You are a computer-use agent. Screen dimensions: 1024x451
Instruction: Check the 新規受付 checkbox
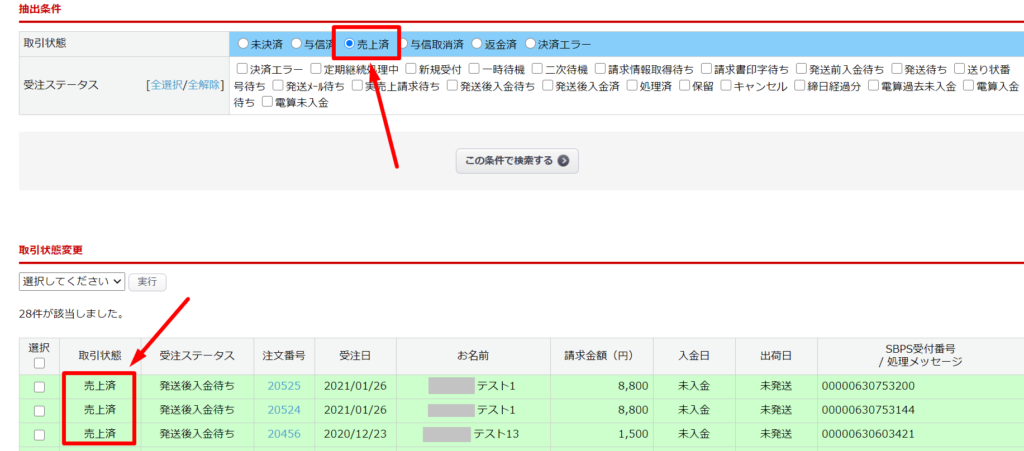[411, 68]
